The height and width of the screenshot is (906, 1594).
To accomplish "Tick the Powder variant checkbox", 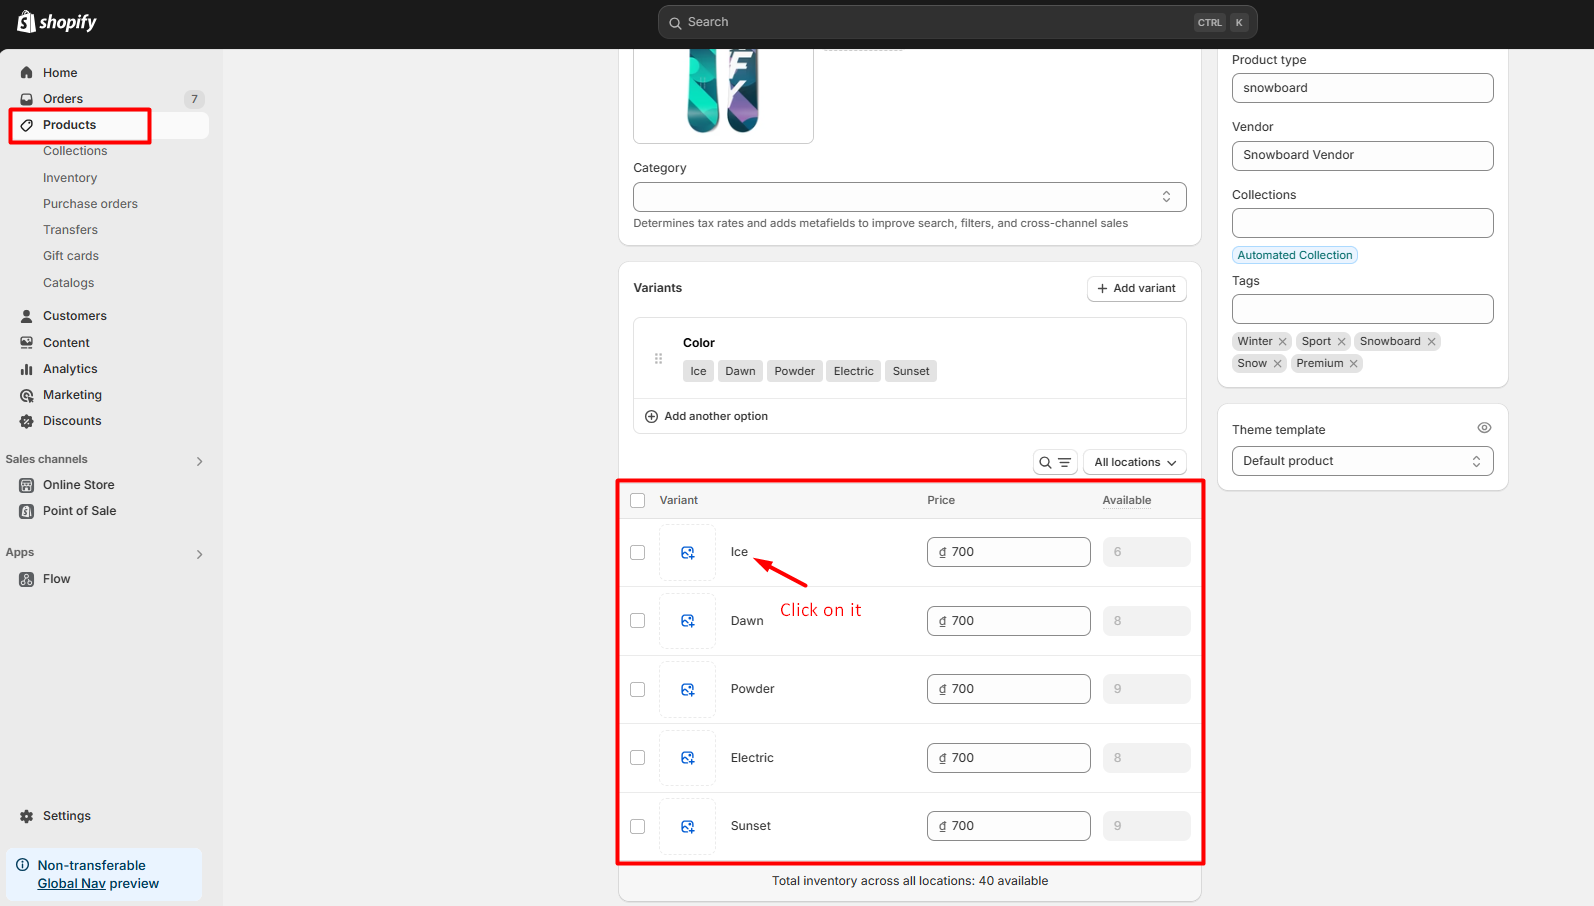I will click(638, 690).
